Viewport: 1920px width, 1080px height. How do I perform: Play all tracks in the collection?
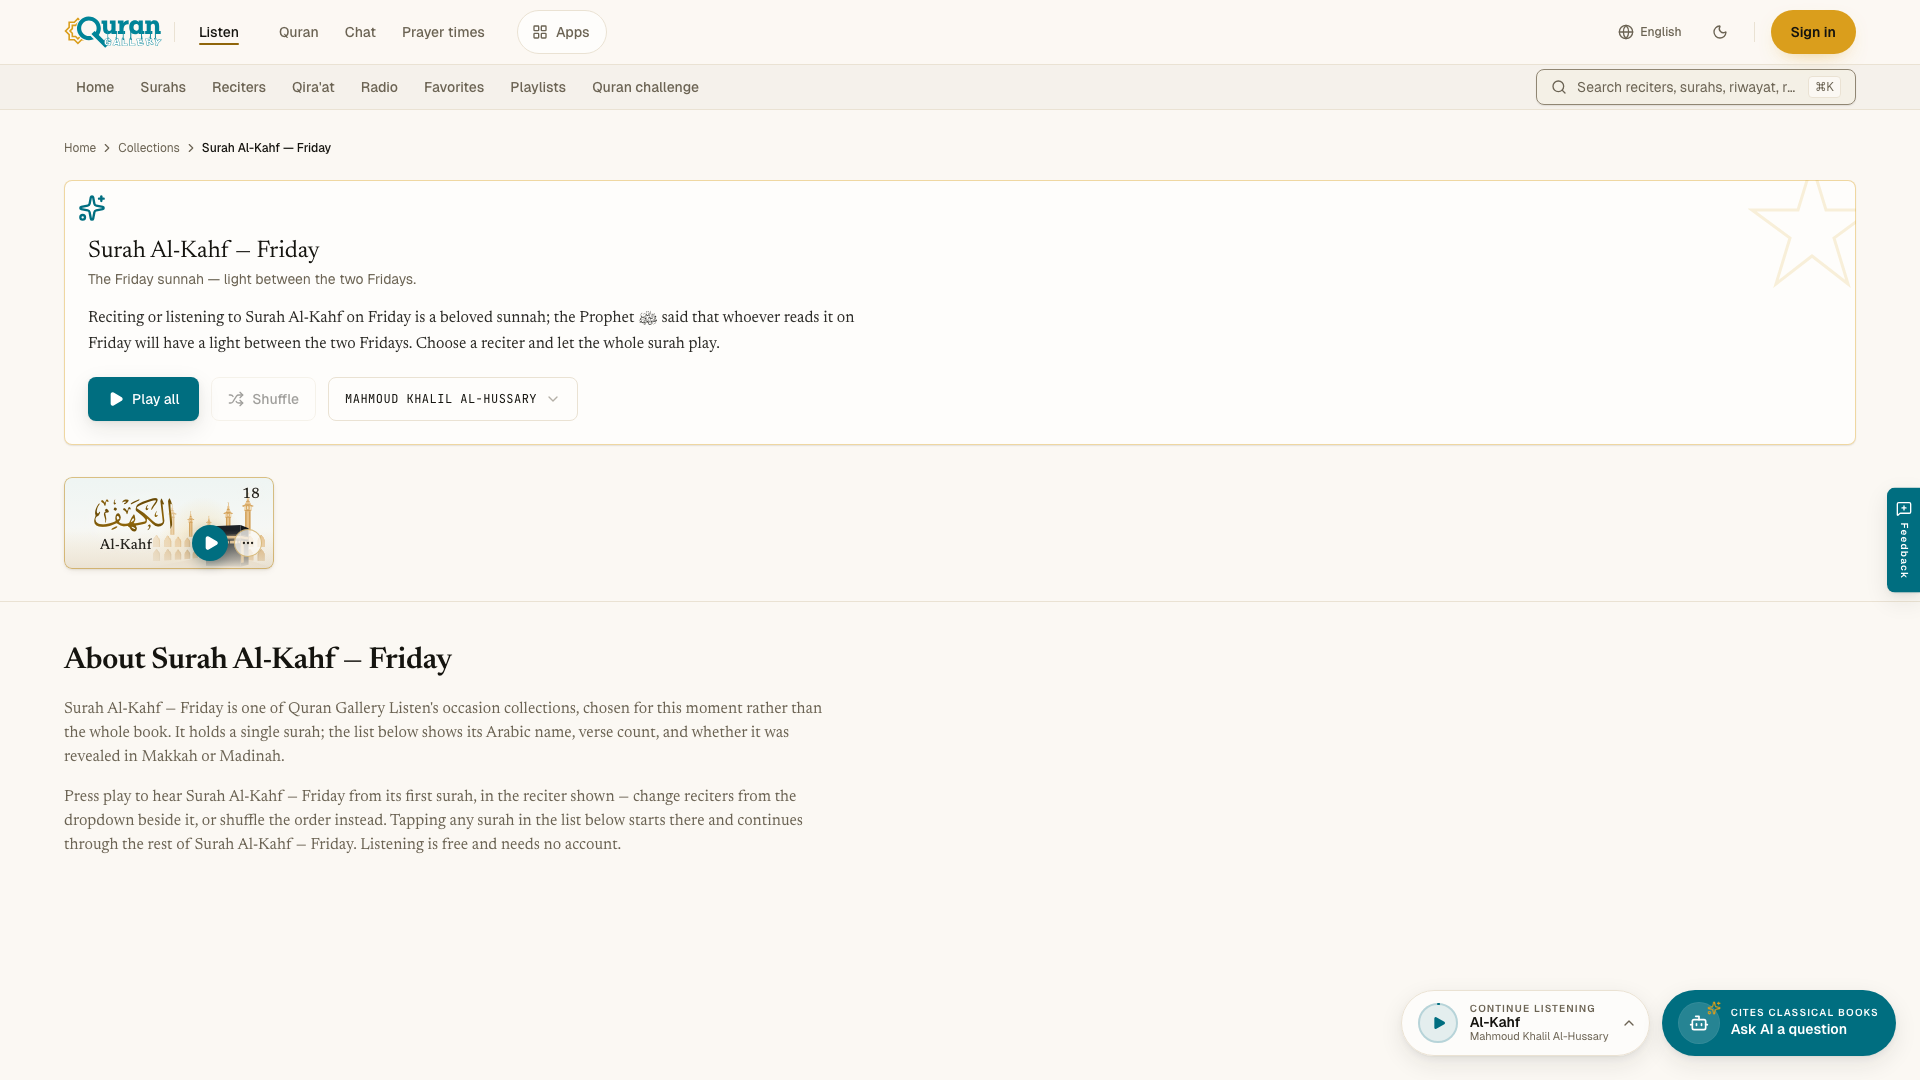coord(143,399)
